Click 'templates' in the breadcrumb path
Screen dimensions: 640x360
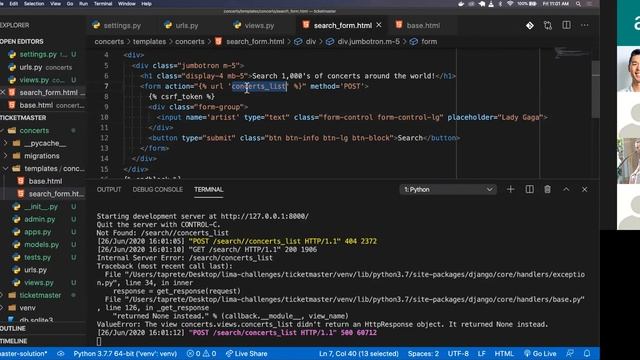click(149, 42)
